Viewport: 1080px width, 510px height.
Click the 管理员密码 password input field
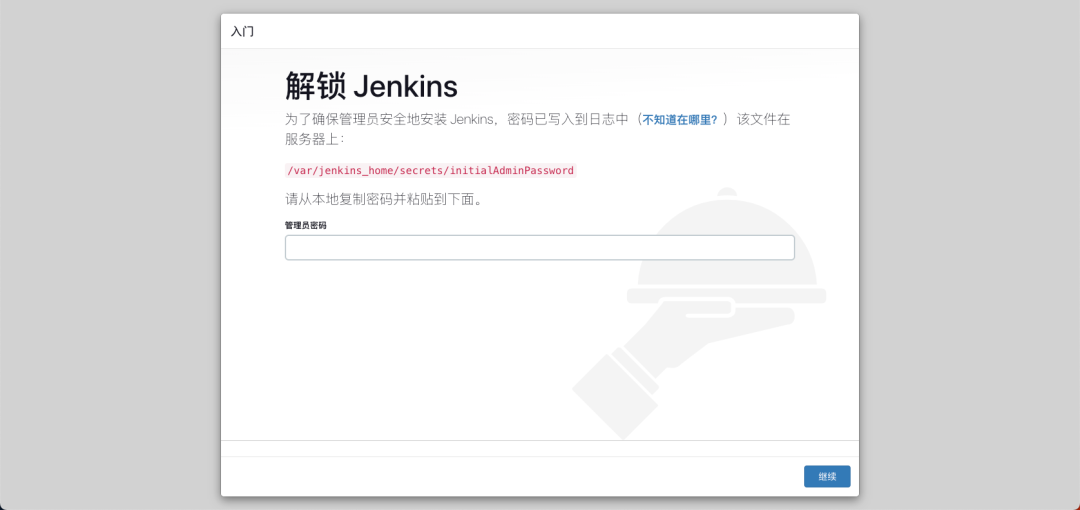[x=539, y=247]
